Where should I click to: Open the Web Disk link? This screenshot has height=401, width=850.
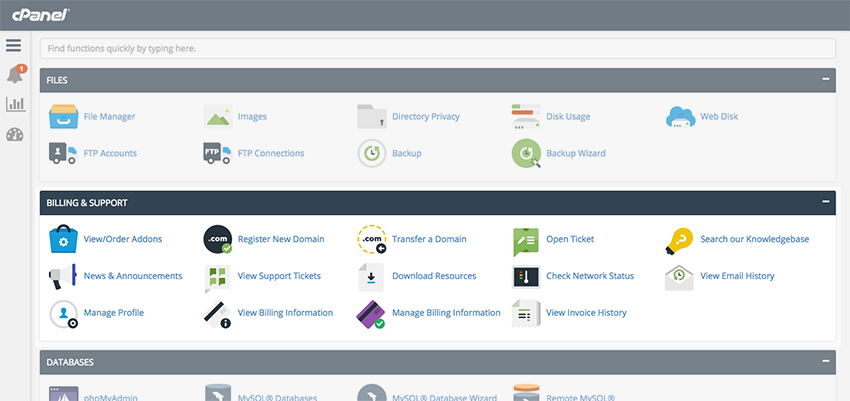coord(719,117)
